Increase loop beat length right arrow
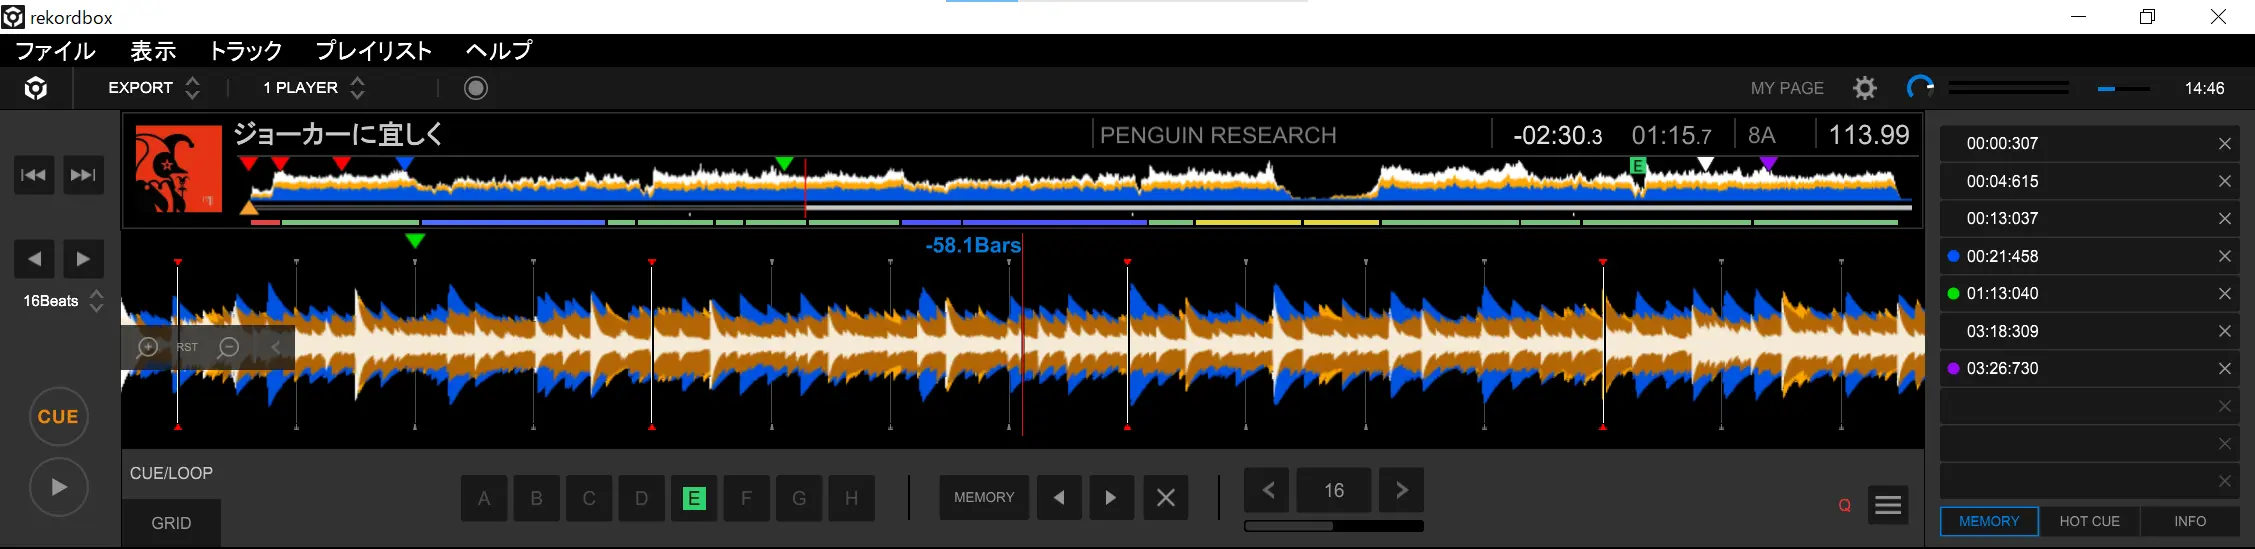 [1402, 490]
